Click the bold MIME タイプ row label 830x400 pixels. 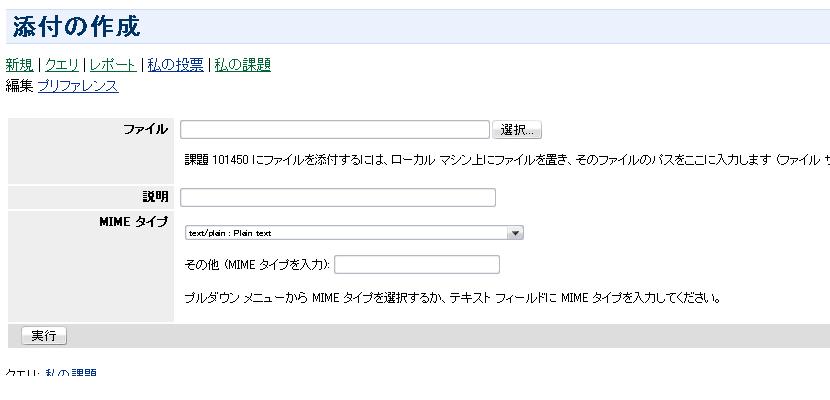134,222
